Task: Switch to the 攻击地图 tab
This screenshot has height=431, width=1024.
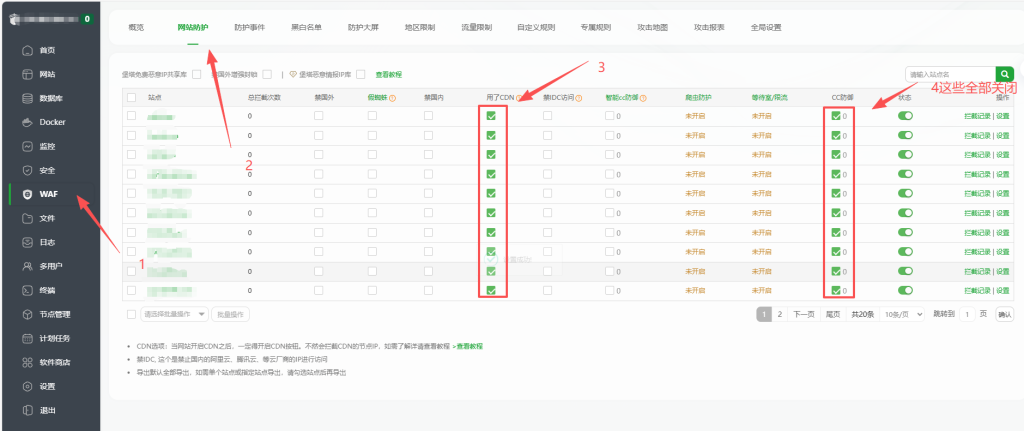Action: click(652, 27)
